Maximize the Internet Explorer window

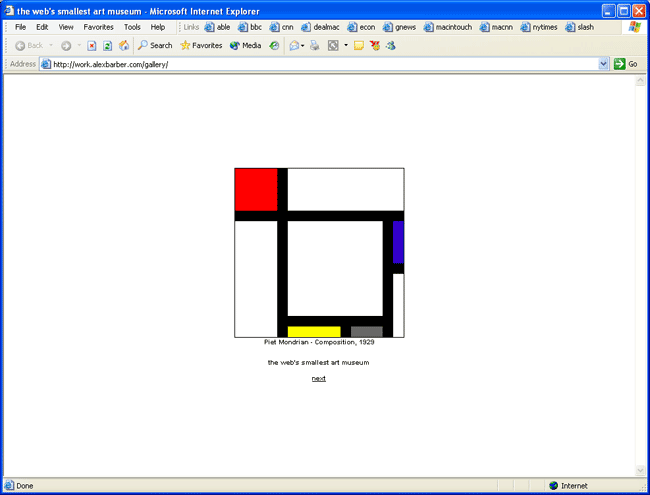[x=623, y=11]
